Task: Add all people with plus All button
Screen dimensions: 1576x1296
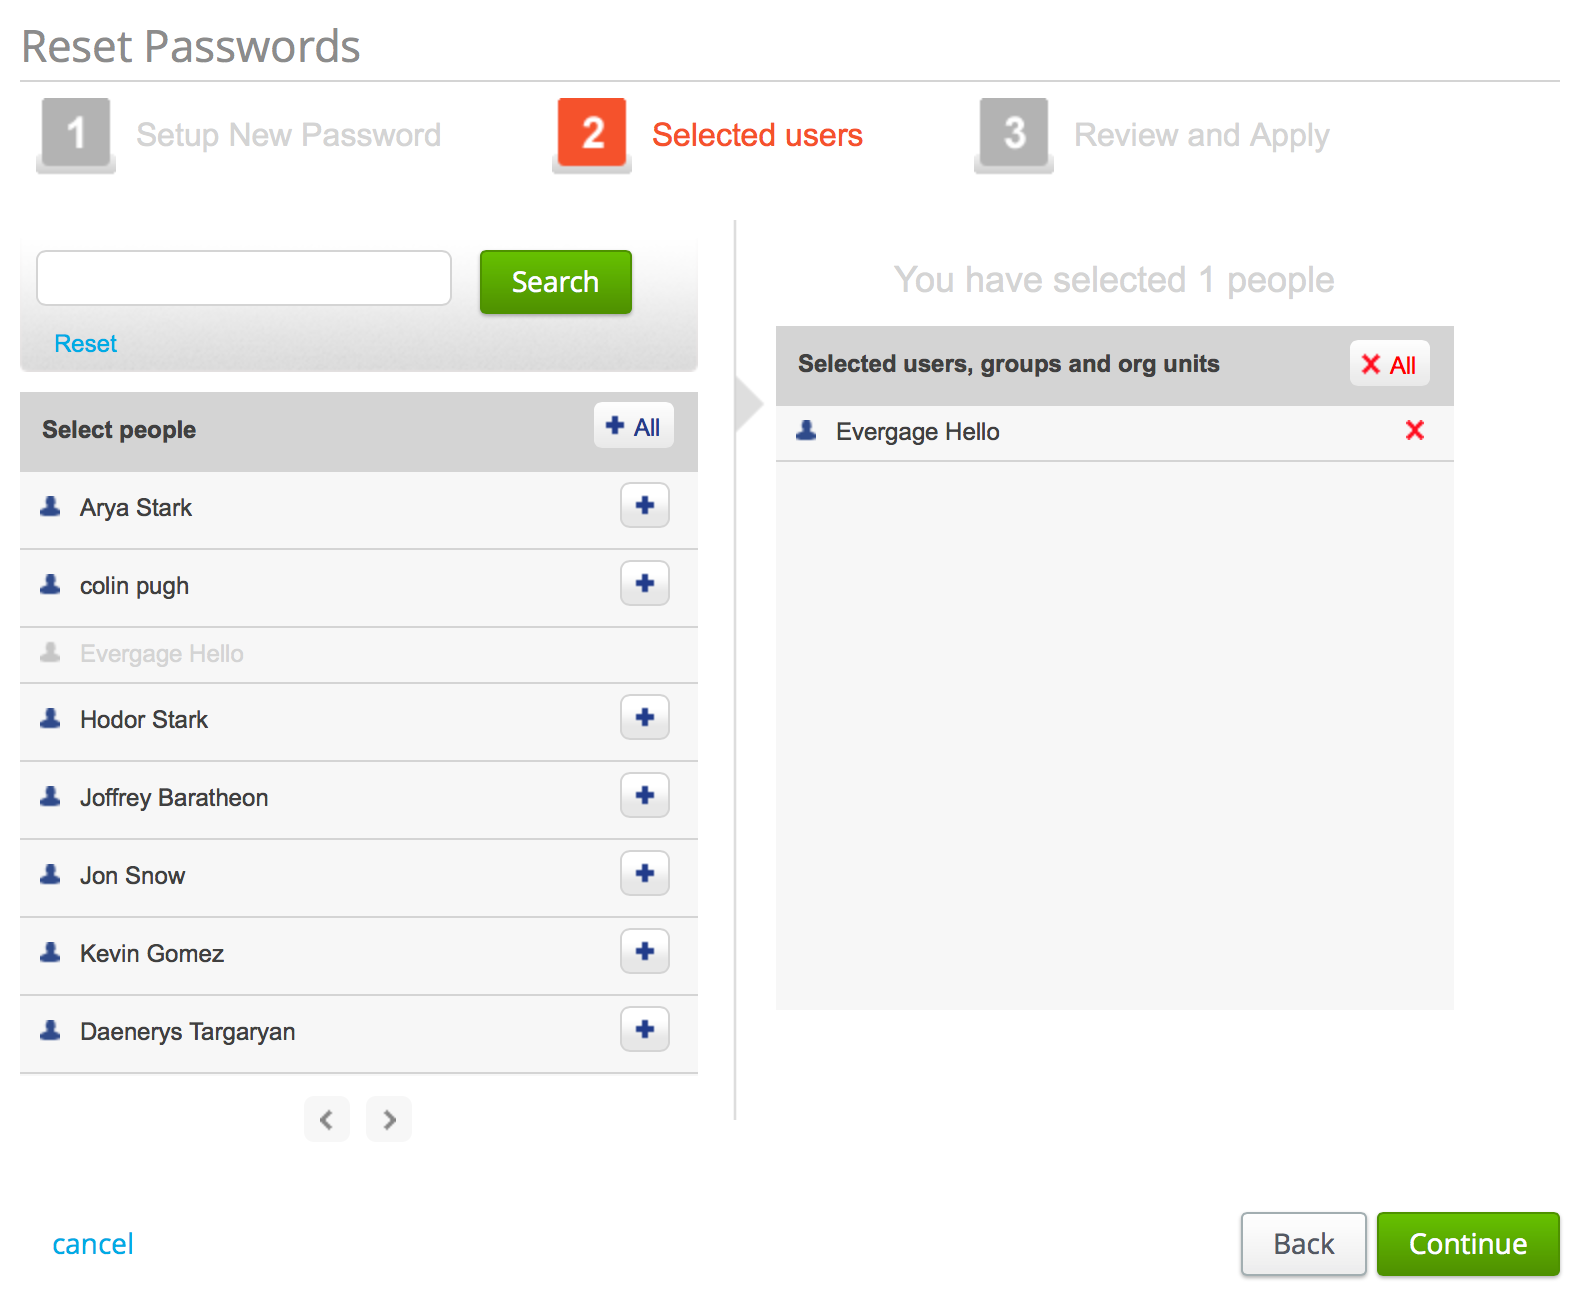Action: tap(633, 426)
